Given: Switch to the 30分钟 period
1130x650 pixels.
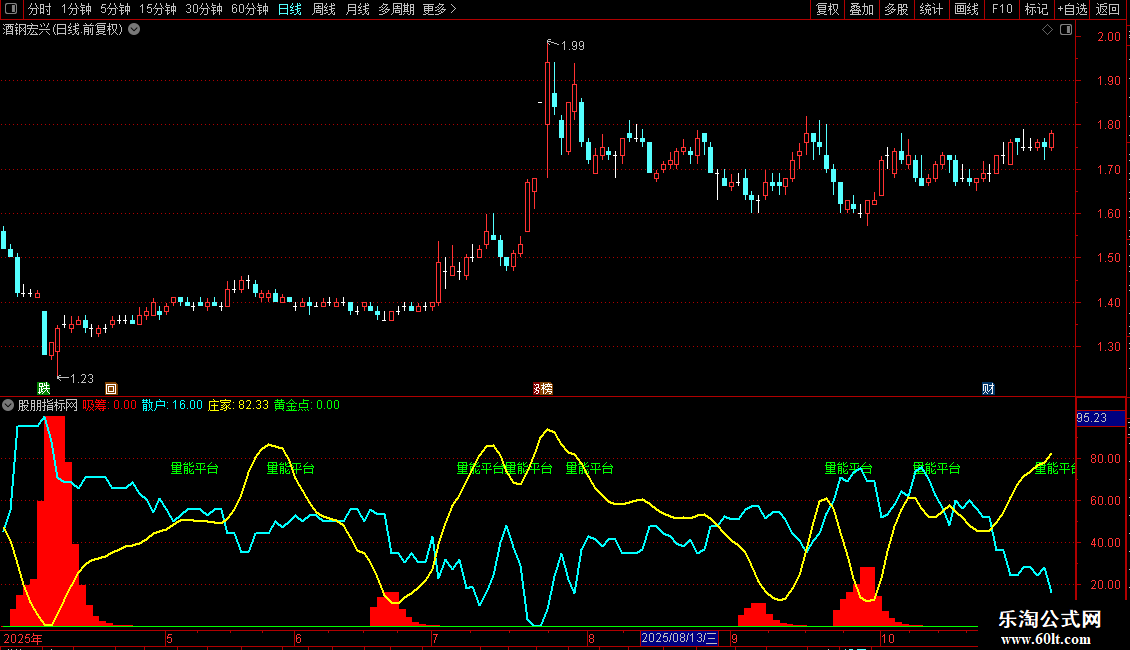Looking at the screenshot, I should [x=203, y=9].
